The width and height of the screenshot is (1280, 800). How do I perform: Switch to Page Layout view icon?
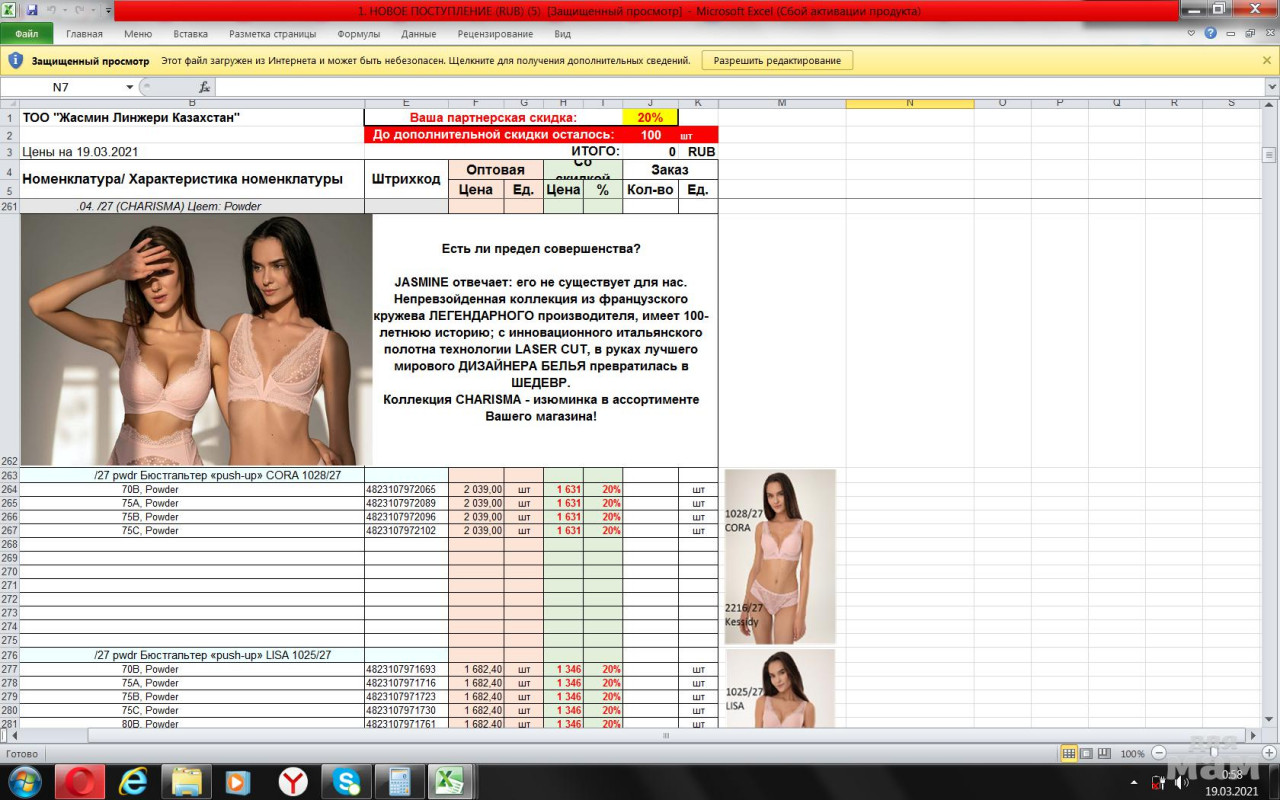click(x=1087, y=753)
